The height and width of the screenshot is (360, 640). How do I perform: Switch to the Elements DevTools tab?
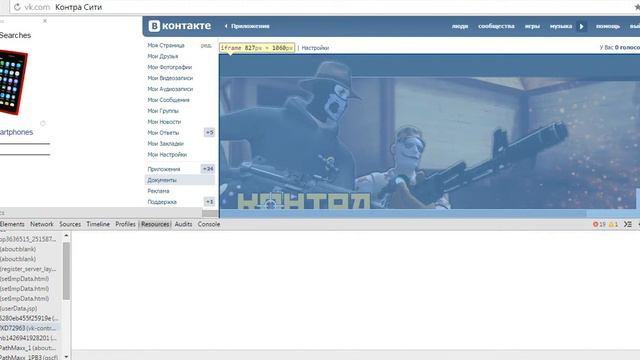(x=12, y=224)
